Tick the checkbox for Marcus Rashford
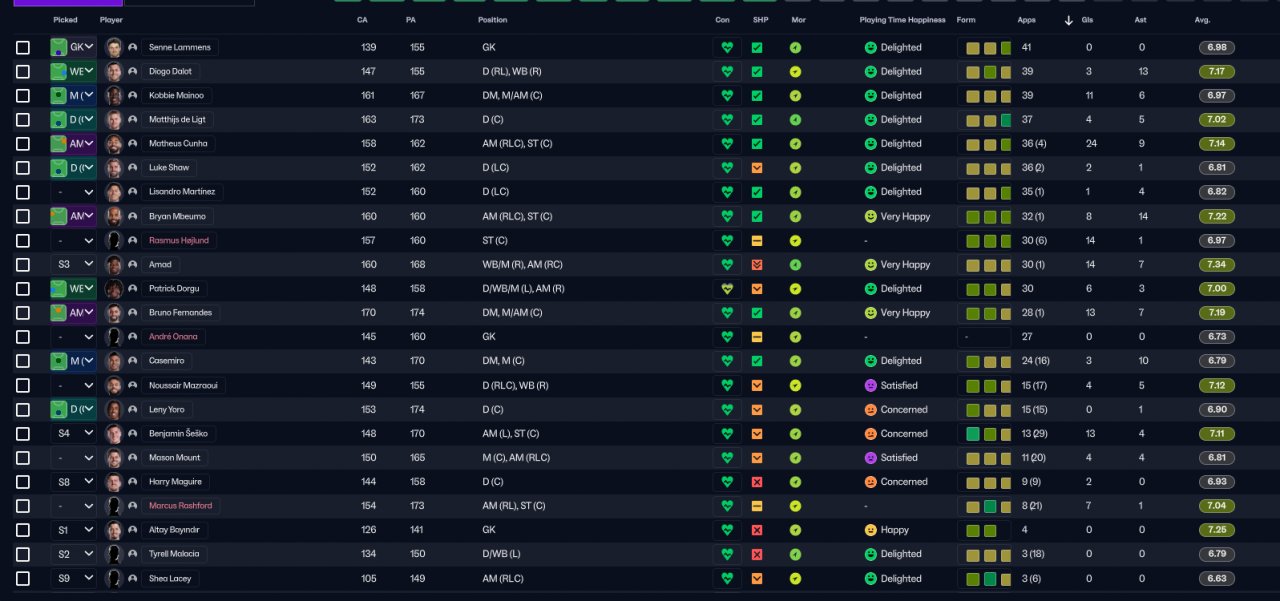Viewport: 1280px width, 601px height. [x=23, y=506]
